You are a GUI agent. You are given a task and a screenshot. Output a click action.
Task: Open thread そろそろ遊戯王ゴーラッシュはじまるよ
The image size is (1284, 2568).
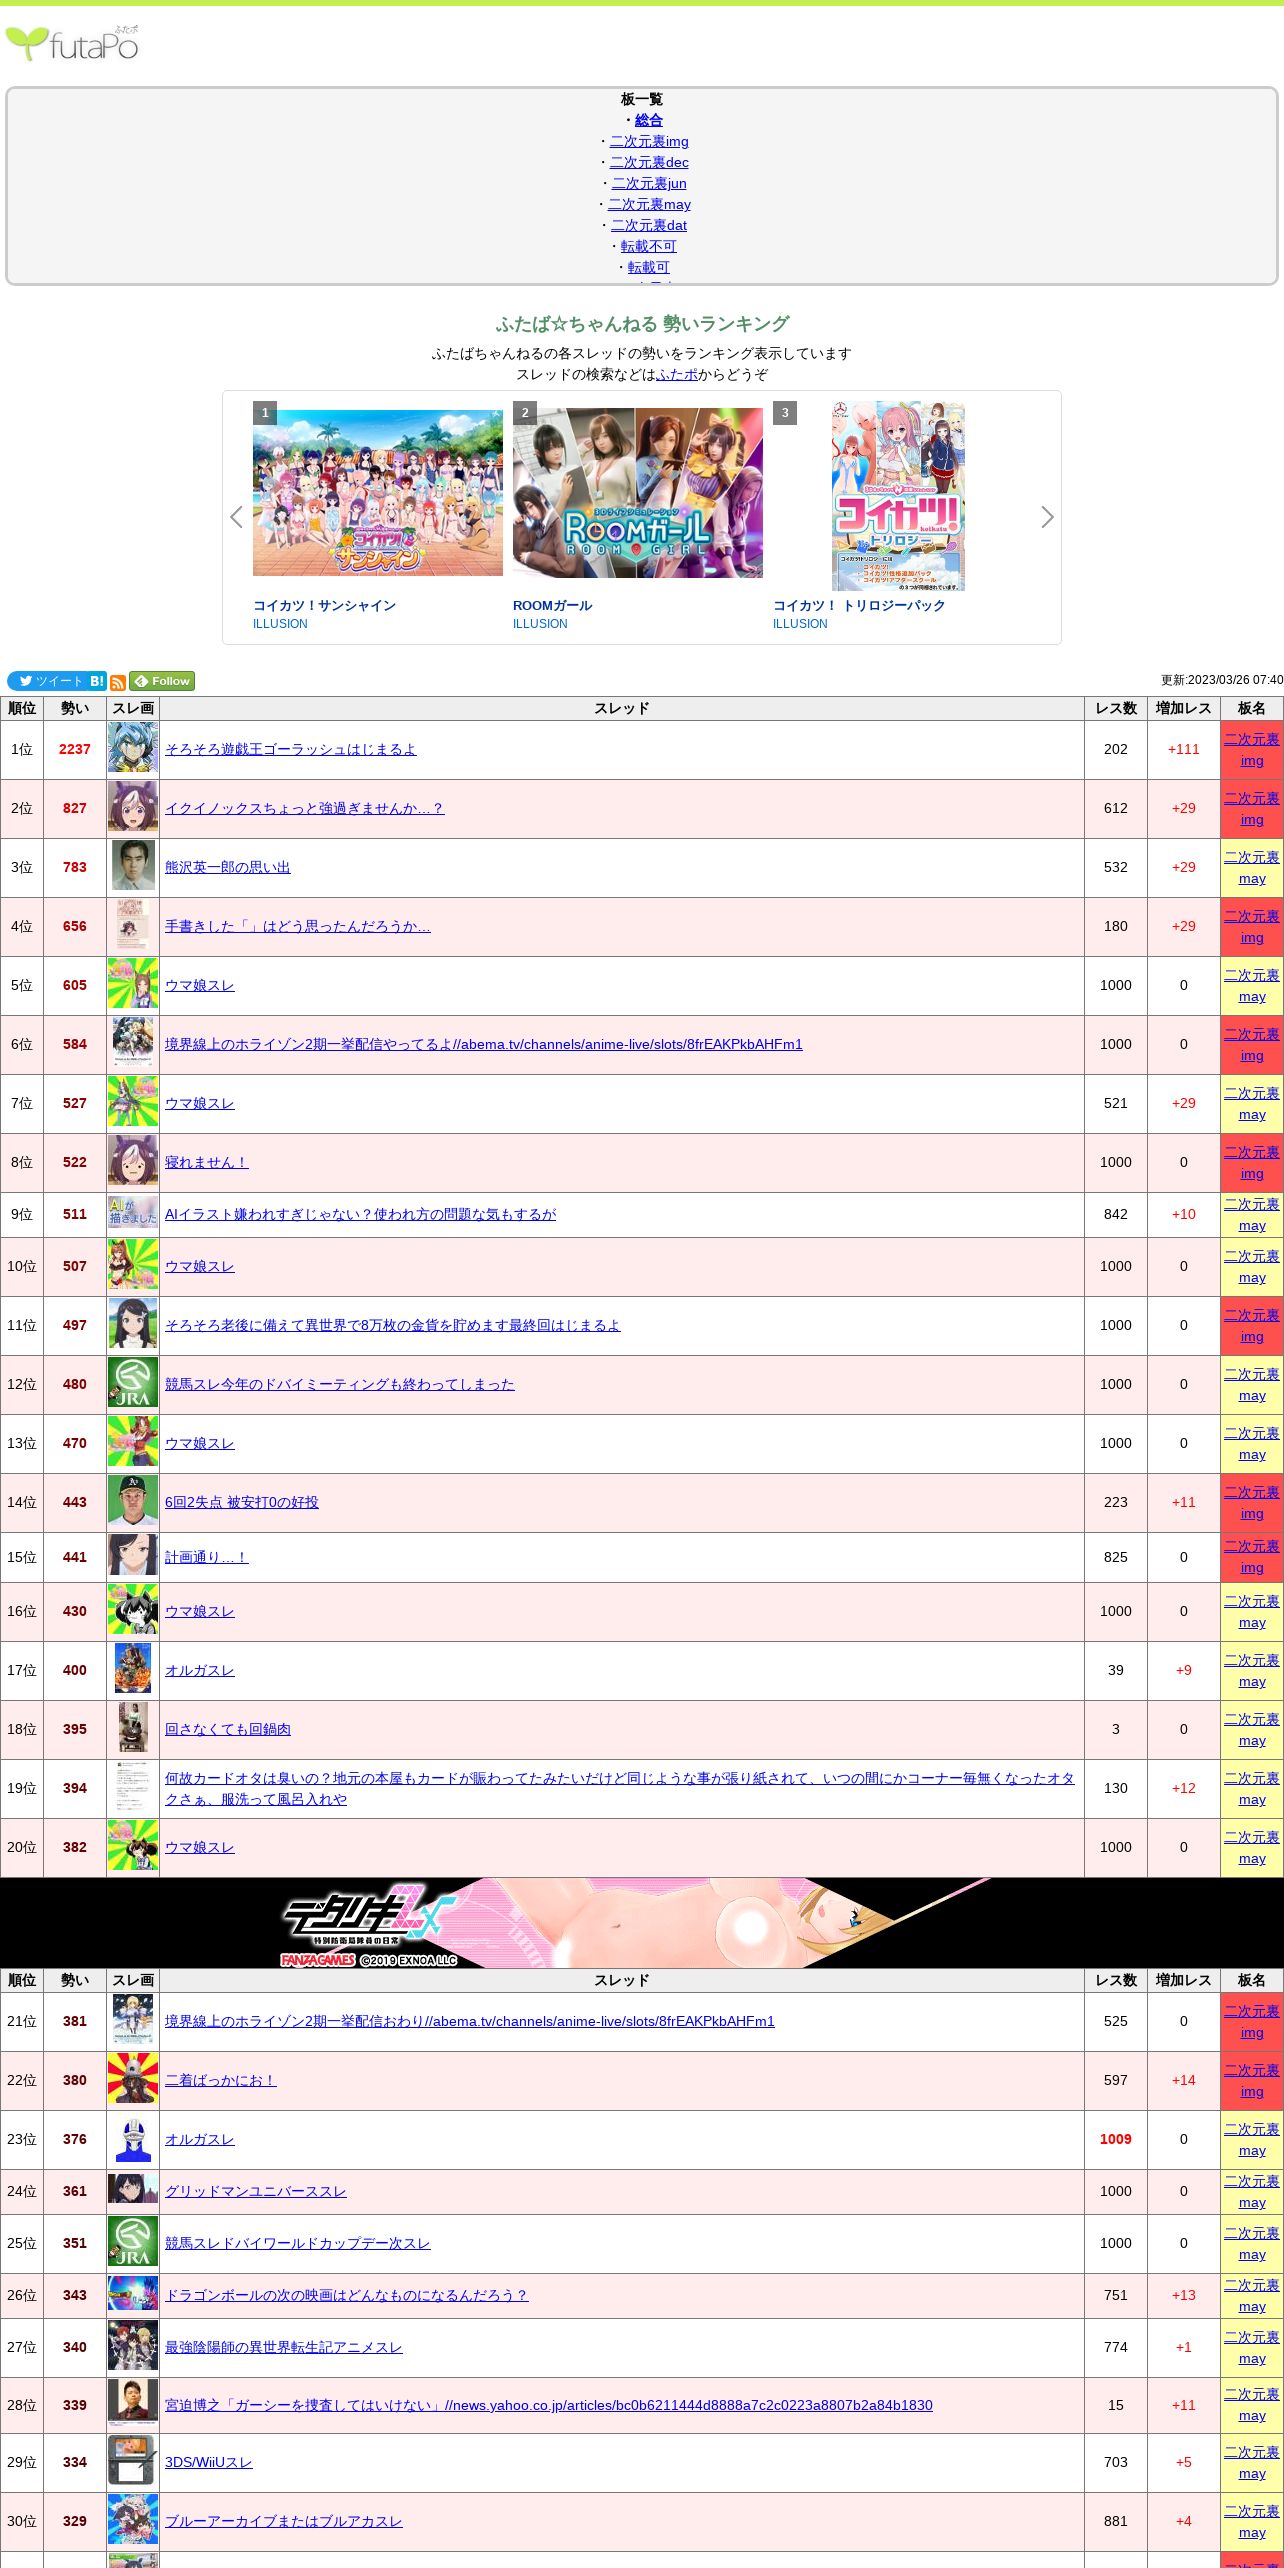(291, 749)
